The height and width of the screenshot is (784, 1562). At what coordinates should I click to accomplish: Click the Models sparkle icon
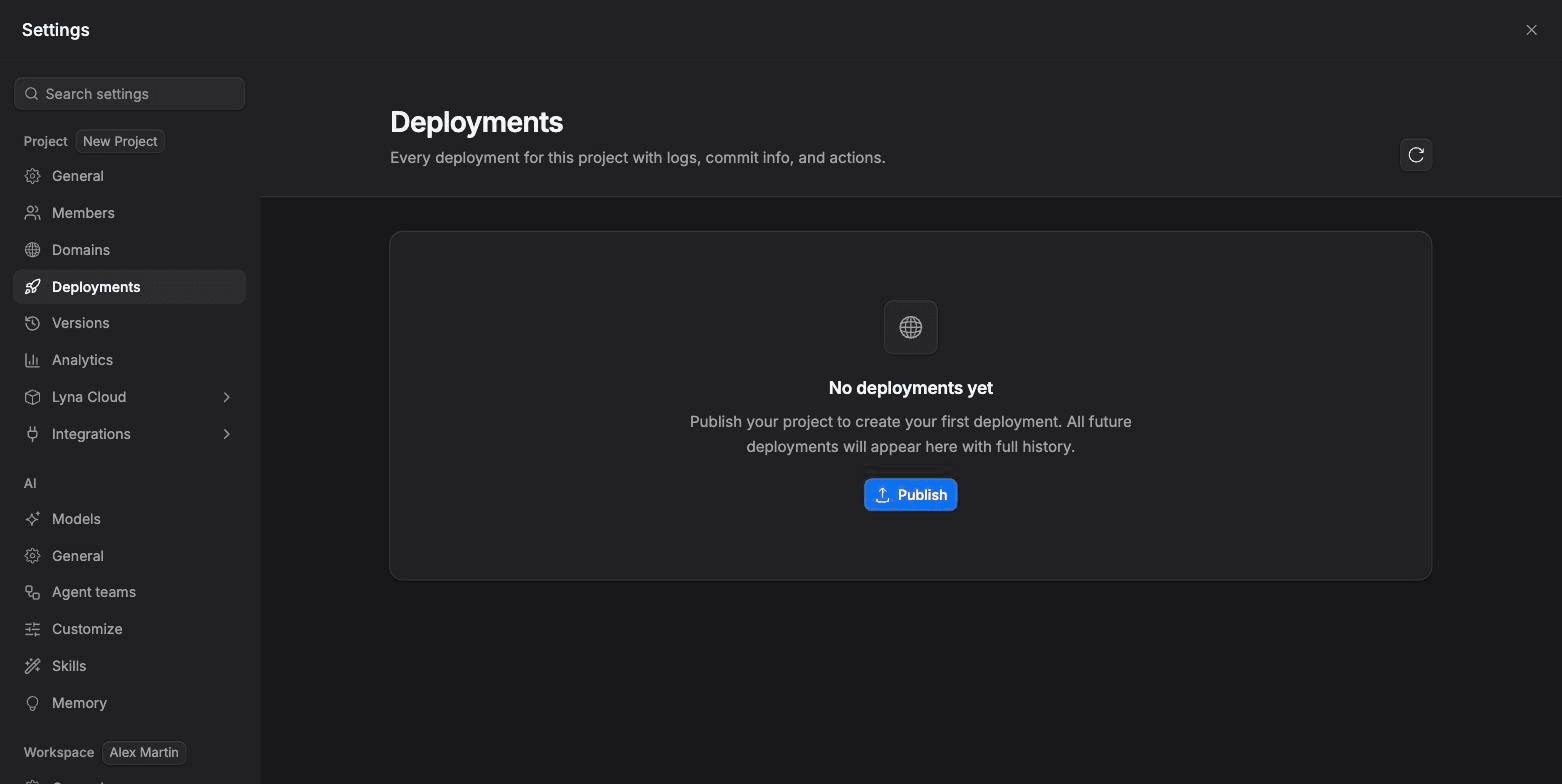click(33, 519)
